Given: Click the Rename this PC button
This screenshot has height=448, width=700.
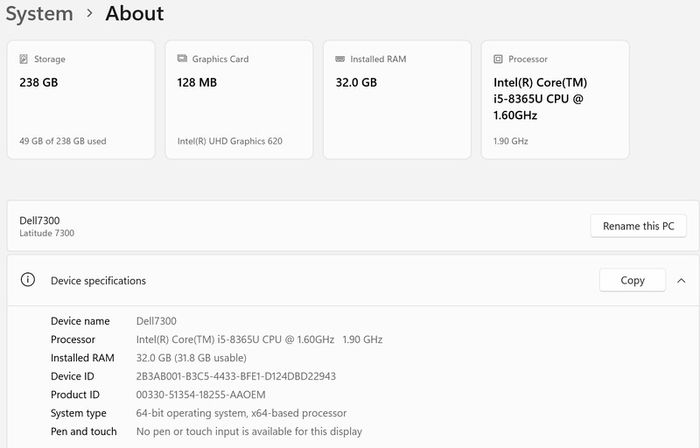Looking at the screenshot, I should coord(638,226).
